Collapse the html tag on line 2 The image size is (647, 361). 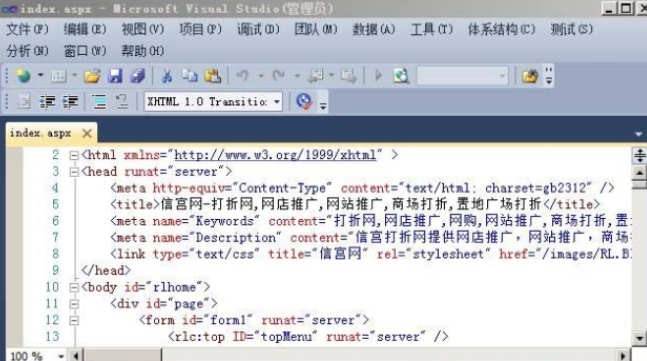[x=74, y=155]
